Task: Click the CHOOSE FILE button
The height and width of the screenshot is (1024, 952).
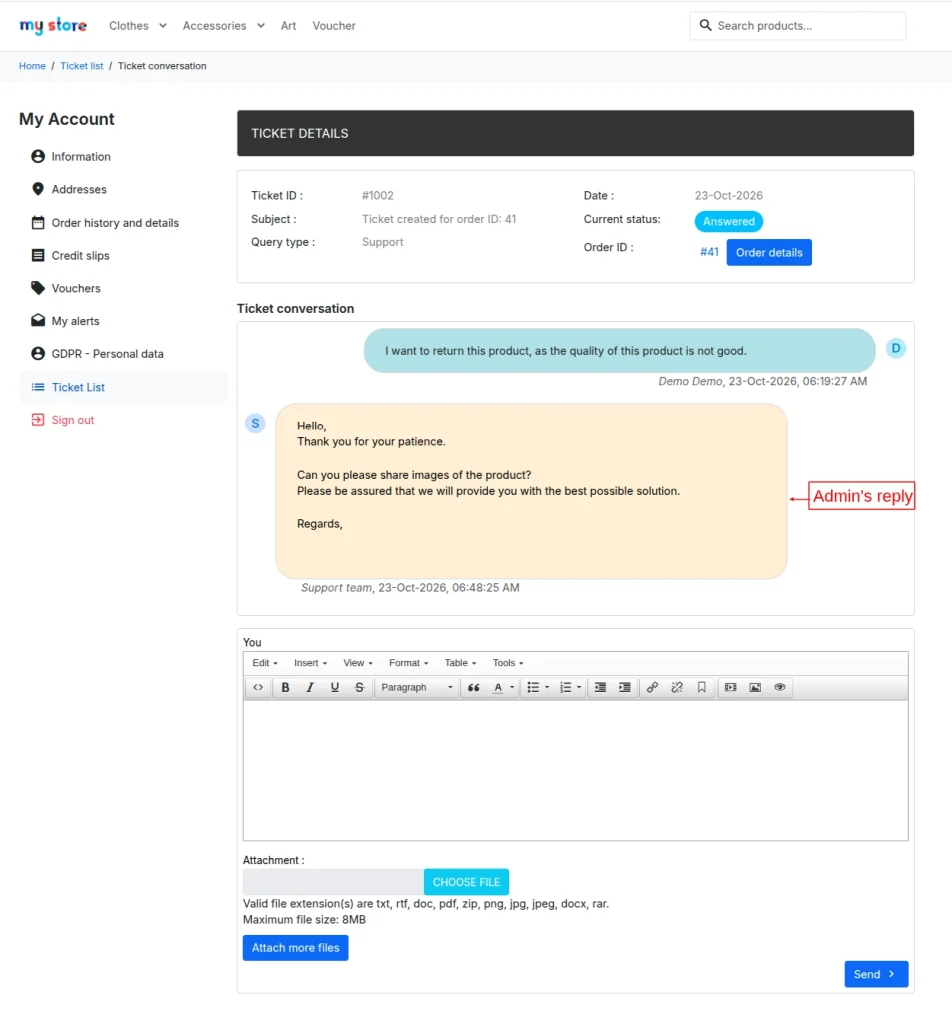Action: 466,882
